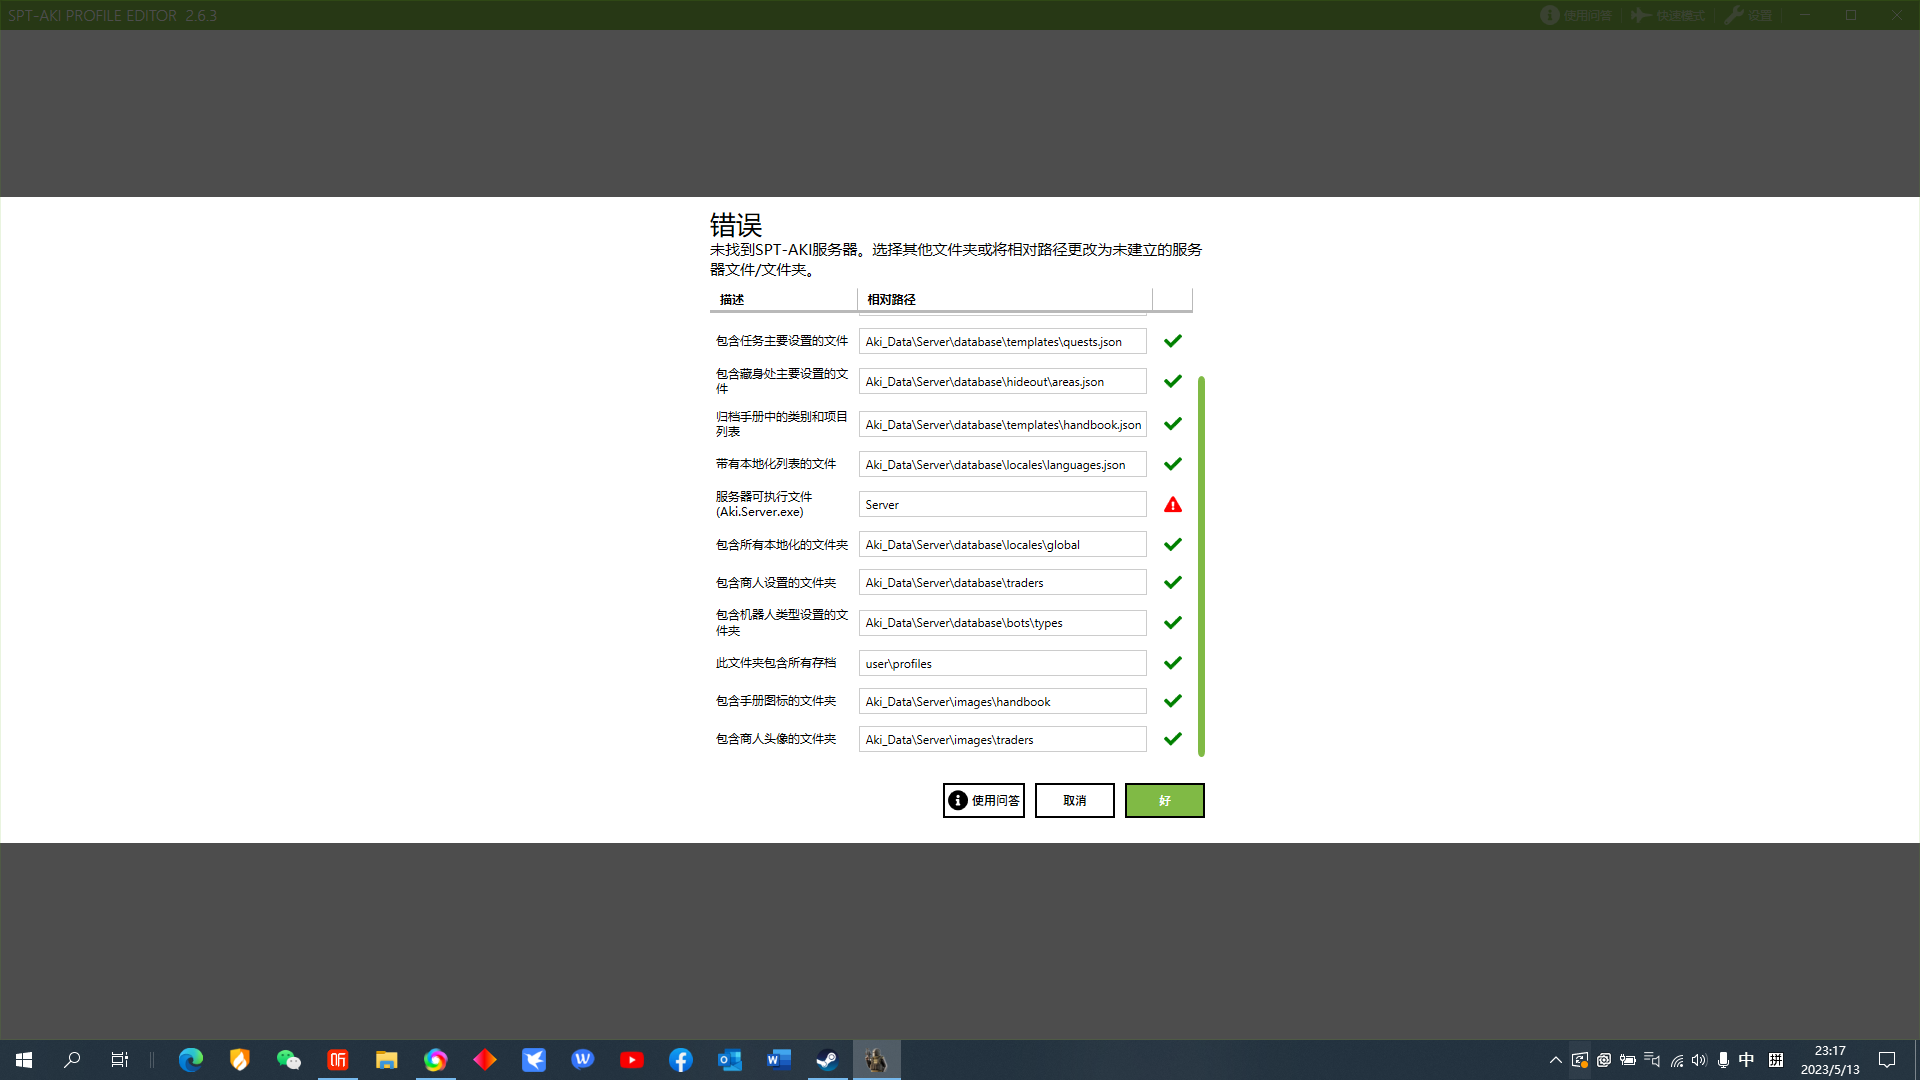Open the Windows Start menu

[x=22, y=1059]
